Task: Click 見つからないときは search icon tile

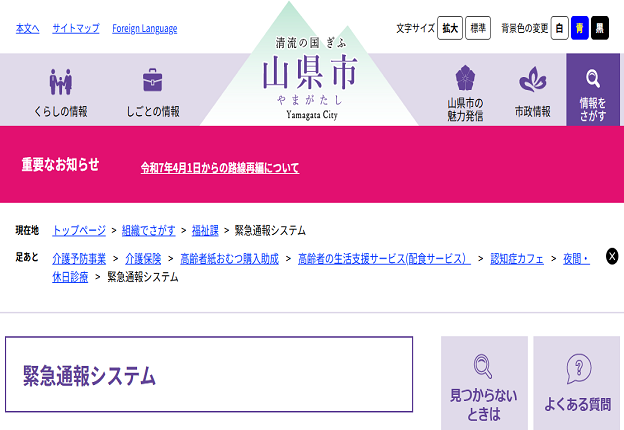Action: (x=484, y=383)
